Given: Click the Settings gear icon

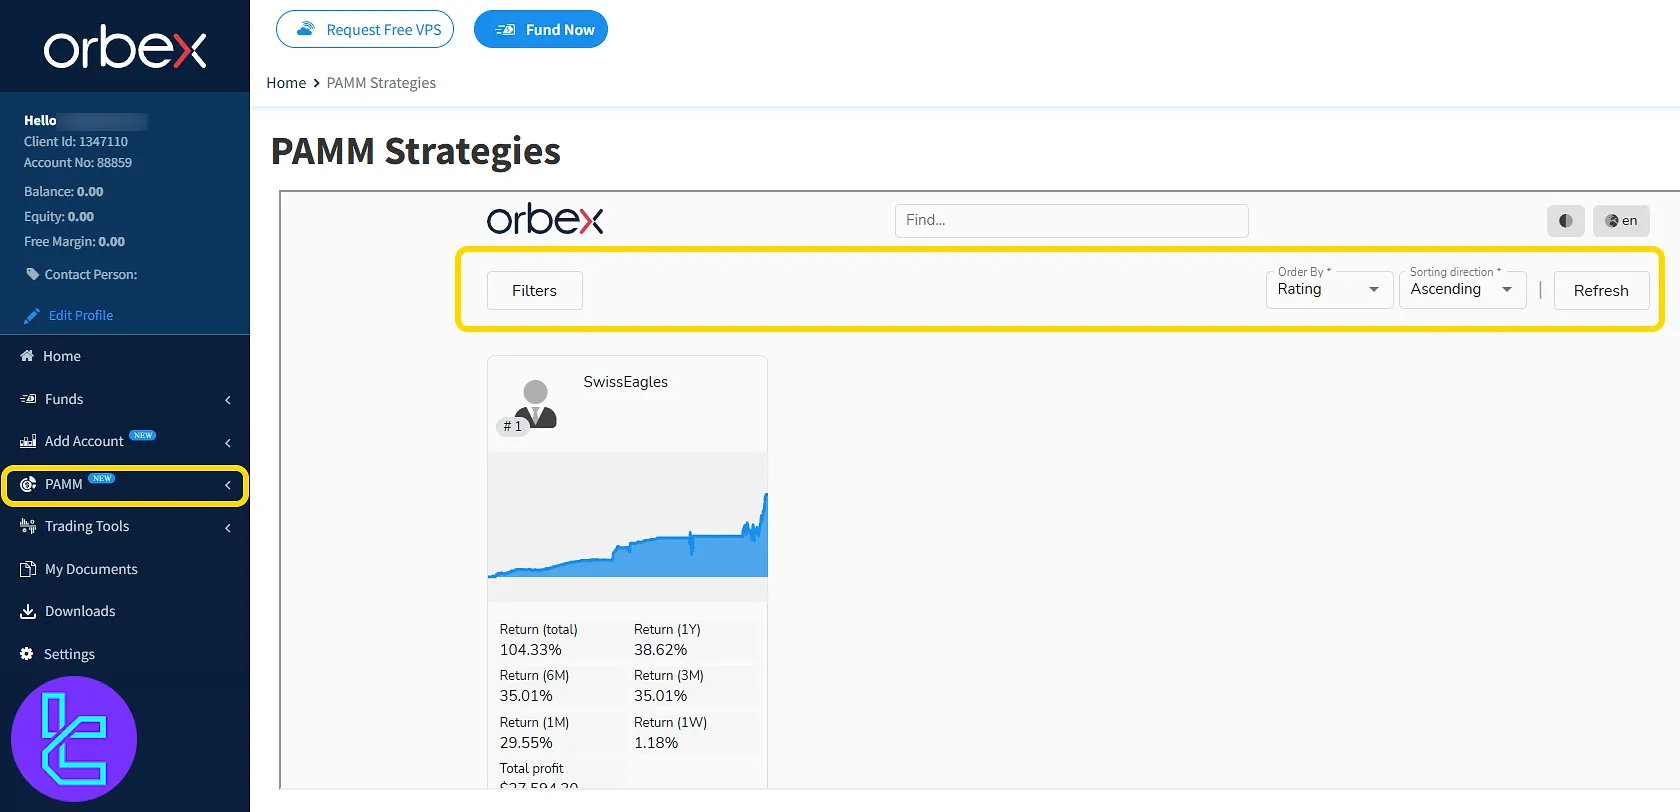Looking at the screenshot, I should point(27,654).
